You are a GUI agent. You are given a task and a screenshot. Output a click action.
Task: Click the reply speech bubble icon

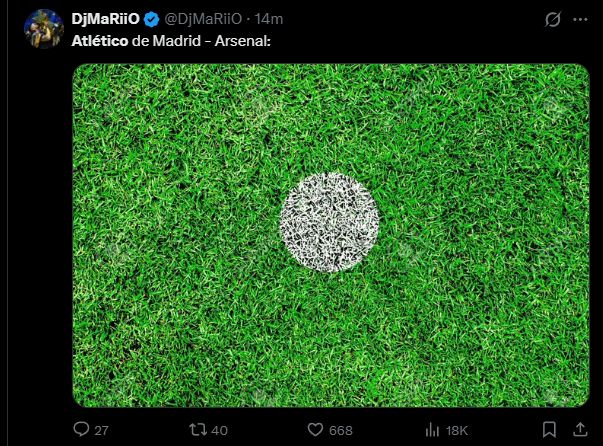[82, 429]
